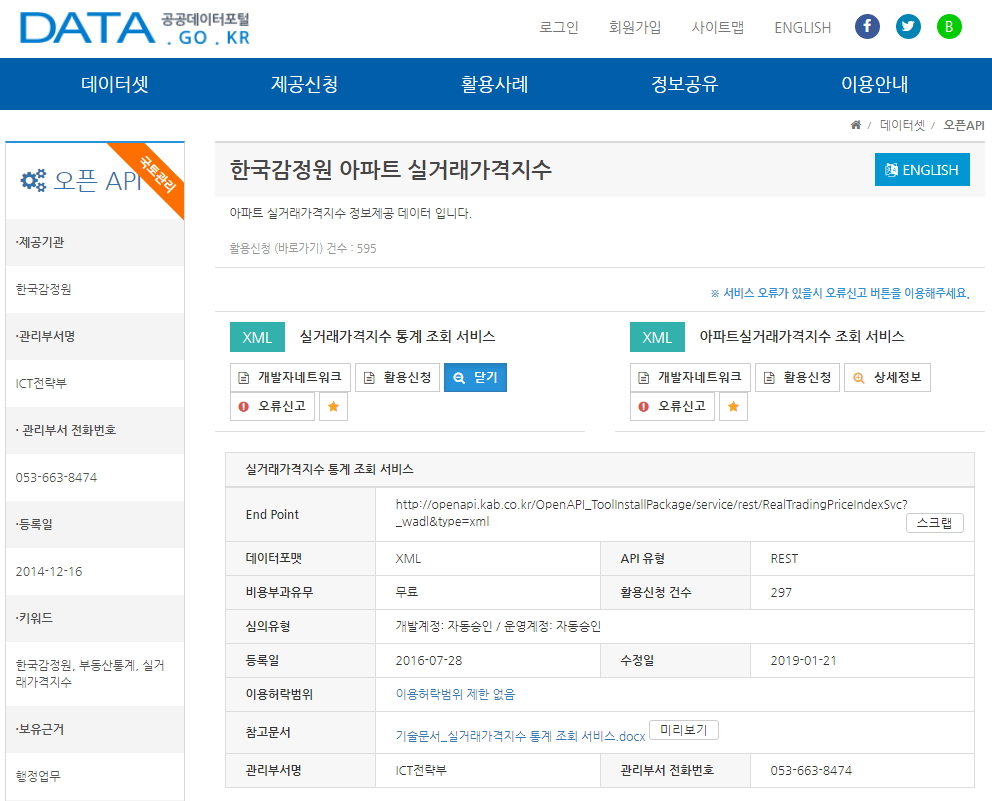The image size is (992, 801).
Task: Click the 등록일 value 2016-07-28
Action: 428,661
